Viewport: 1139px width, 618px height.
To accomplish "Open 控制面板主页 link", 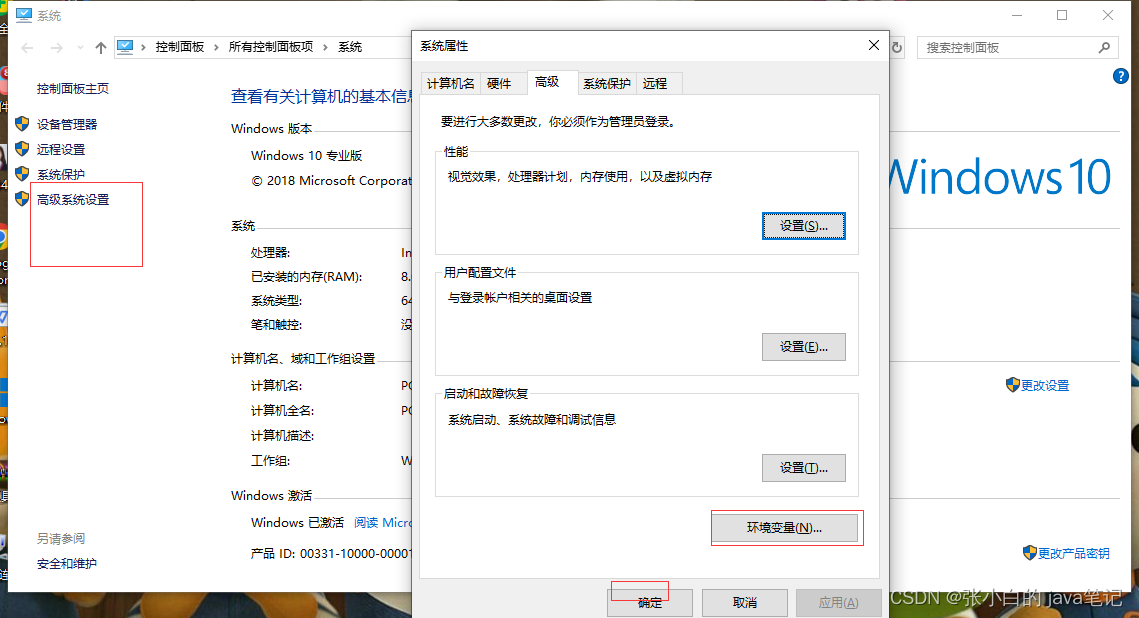I will (73, 89).
